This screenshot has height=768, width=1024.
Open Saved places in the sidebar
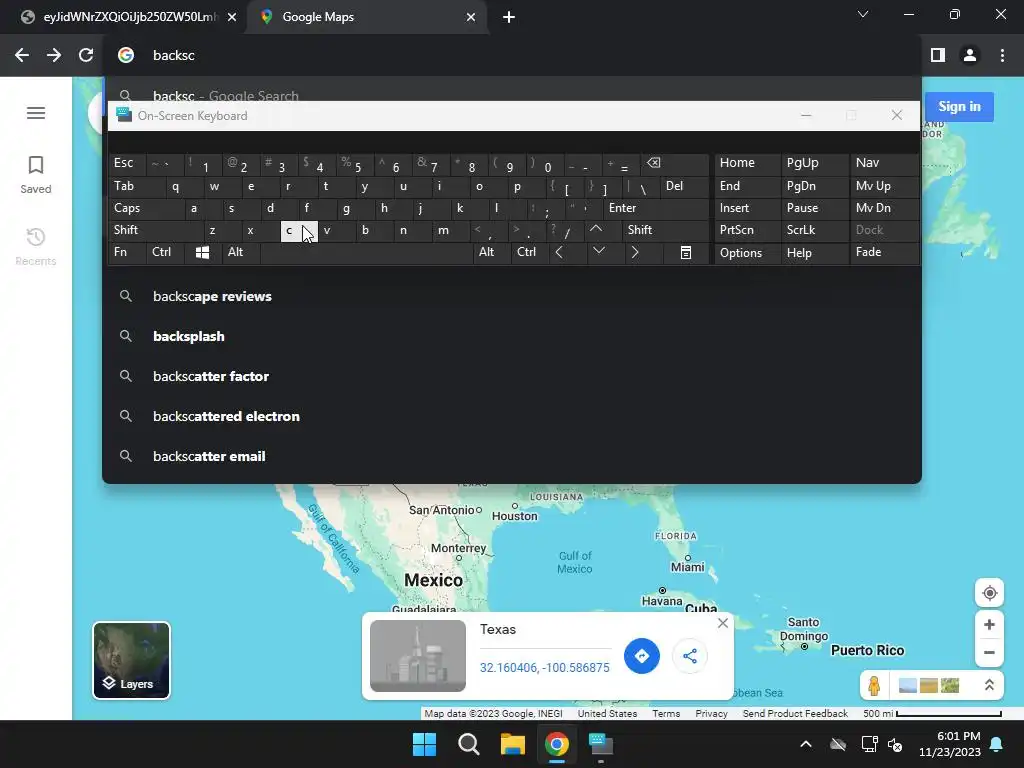(x=36, y=174)
